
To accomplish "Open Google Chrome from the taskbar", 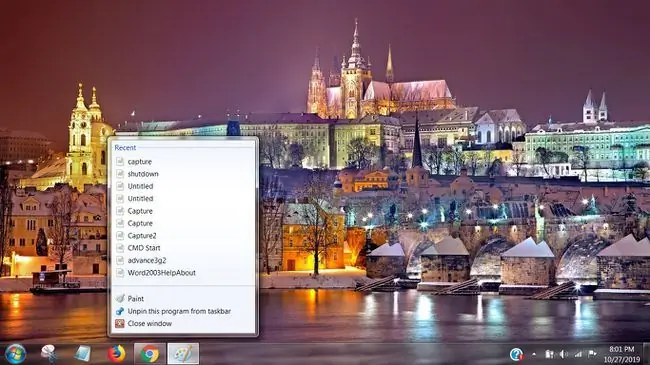I will coord(150,354).
